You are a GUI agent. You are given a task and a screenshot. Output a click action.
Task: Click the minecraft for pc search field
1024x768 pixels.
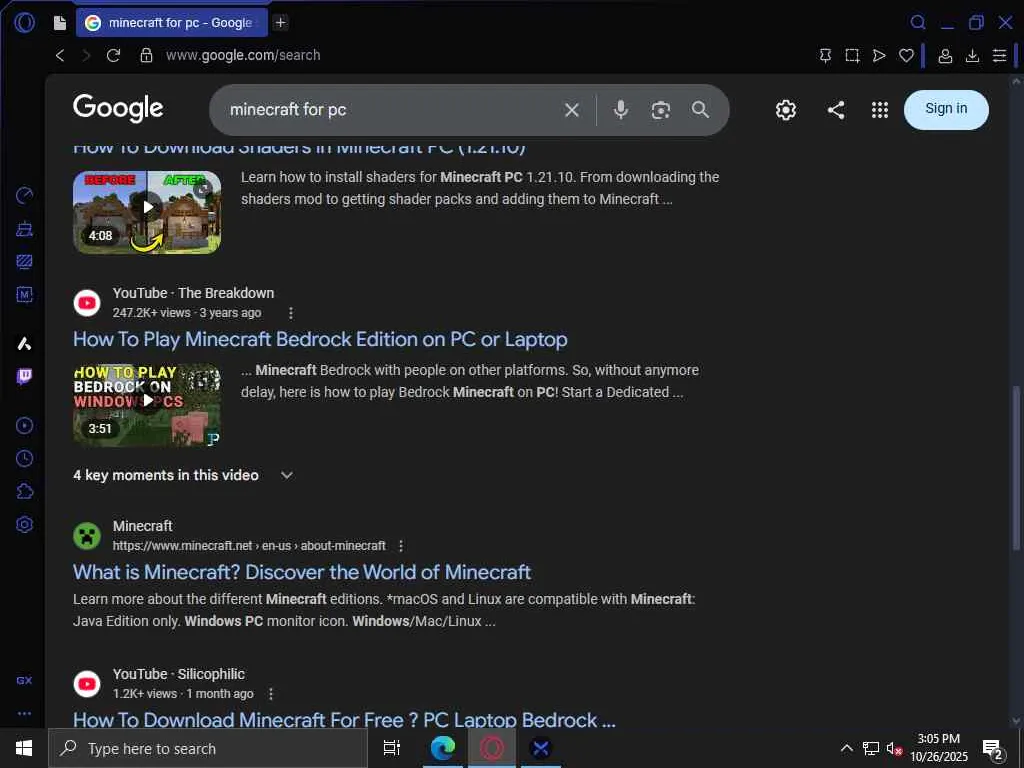(392, 110)
